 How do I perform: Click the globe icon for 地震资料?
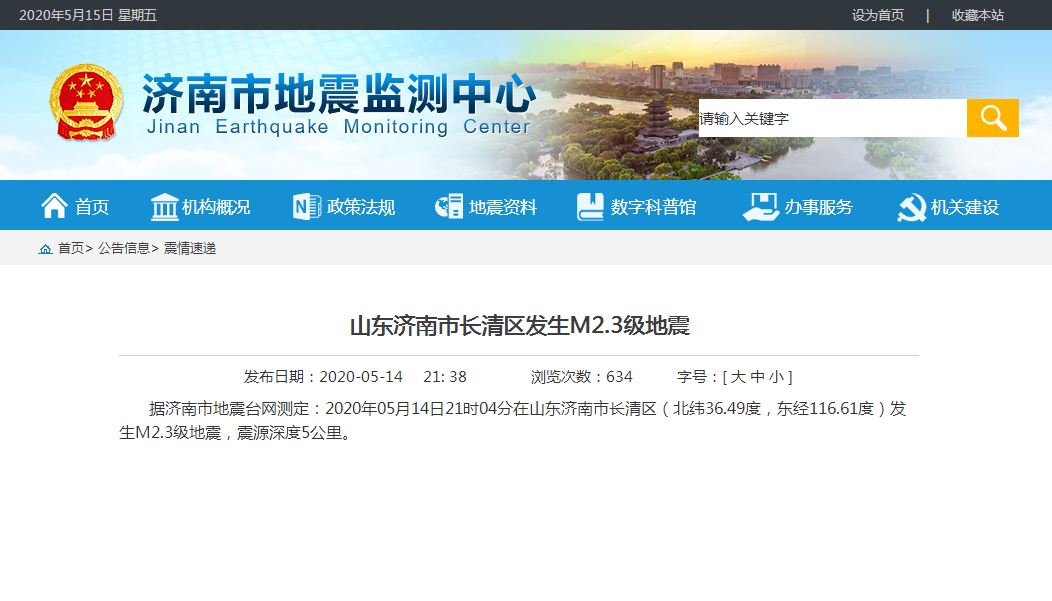[449, 207]
